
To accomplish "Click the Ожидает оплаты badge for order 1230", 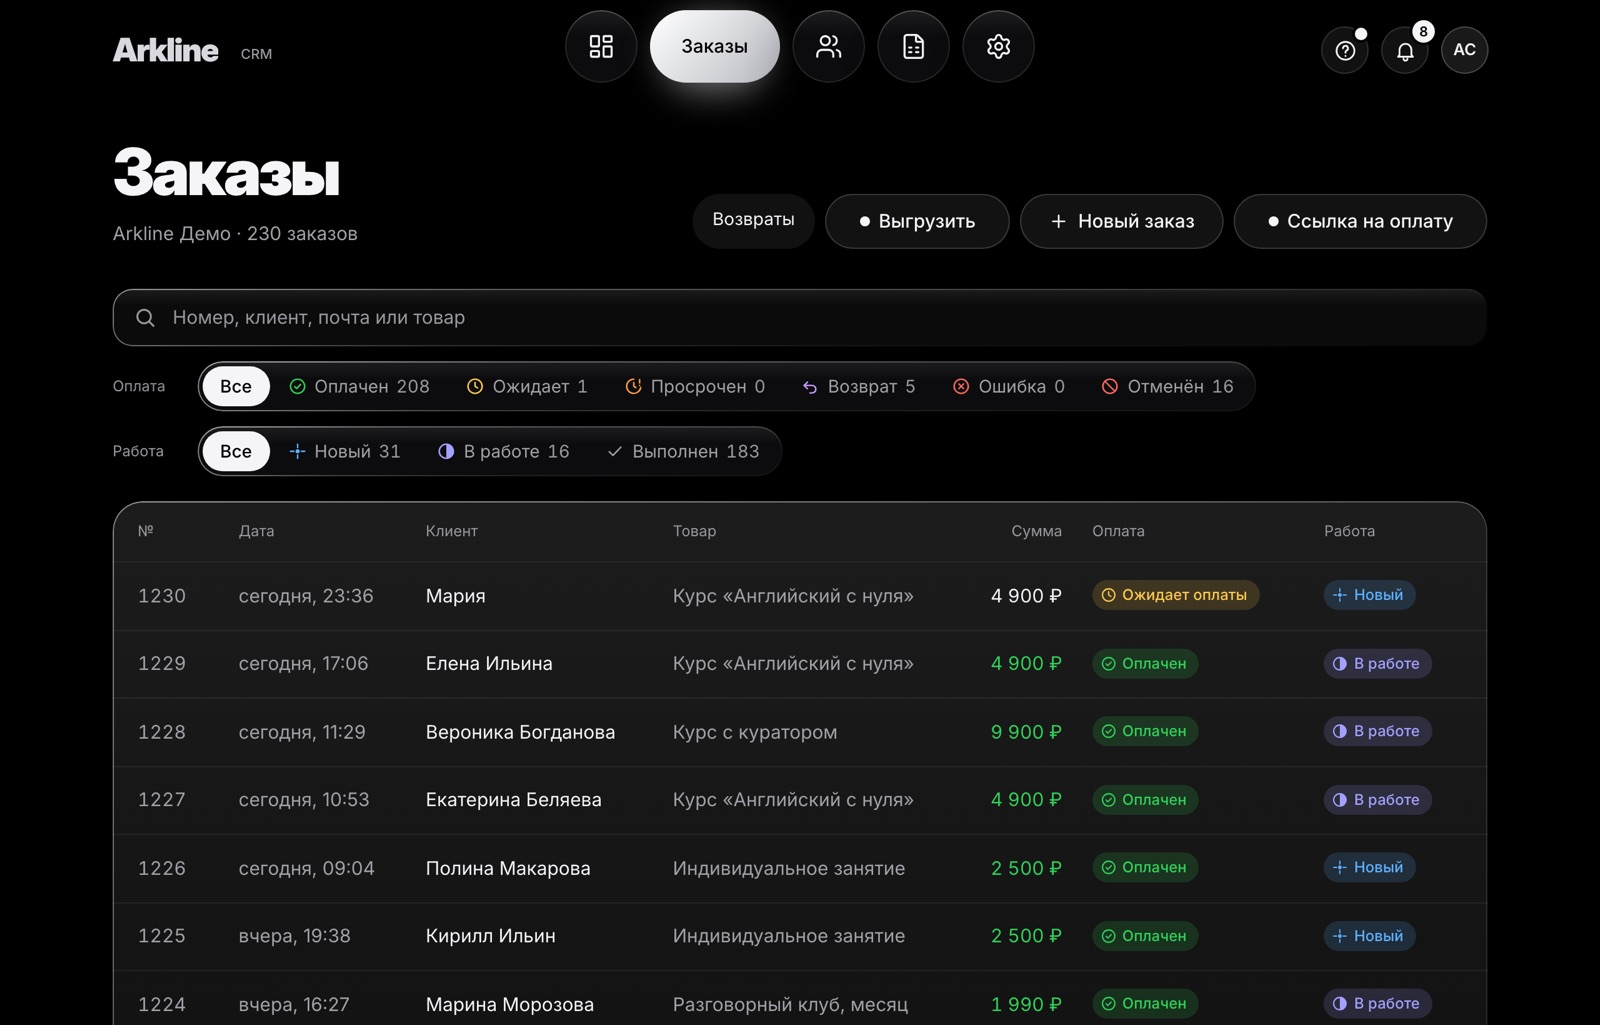I will [x=1175, y=595].
